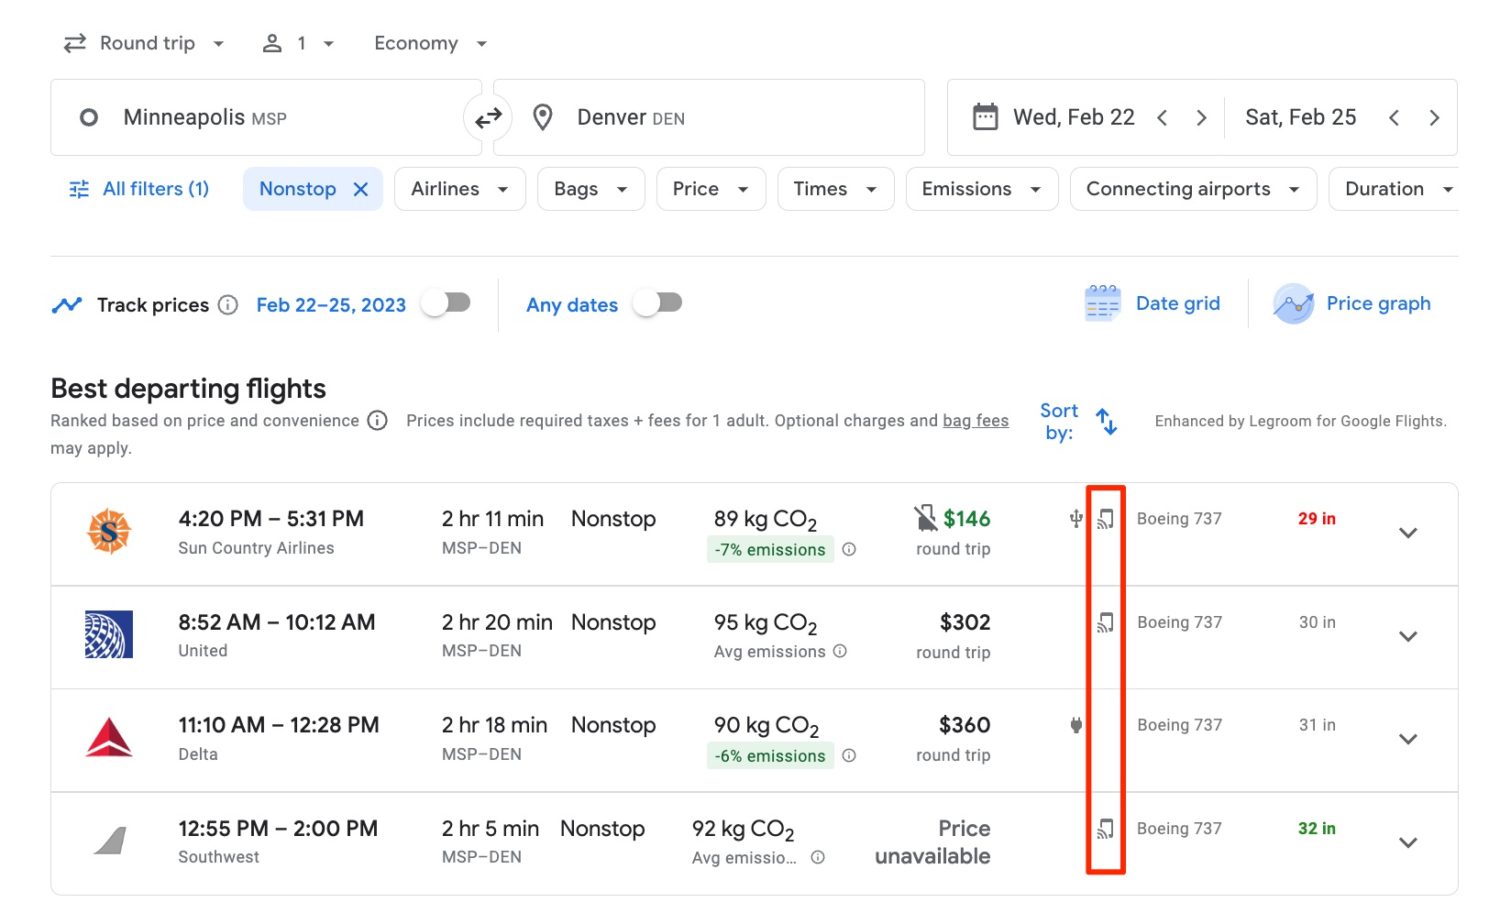This screenshot has width=1500, height=924.
Task: Open the bag fees link
Action: (x=975, y=420)
